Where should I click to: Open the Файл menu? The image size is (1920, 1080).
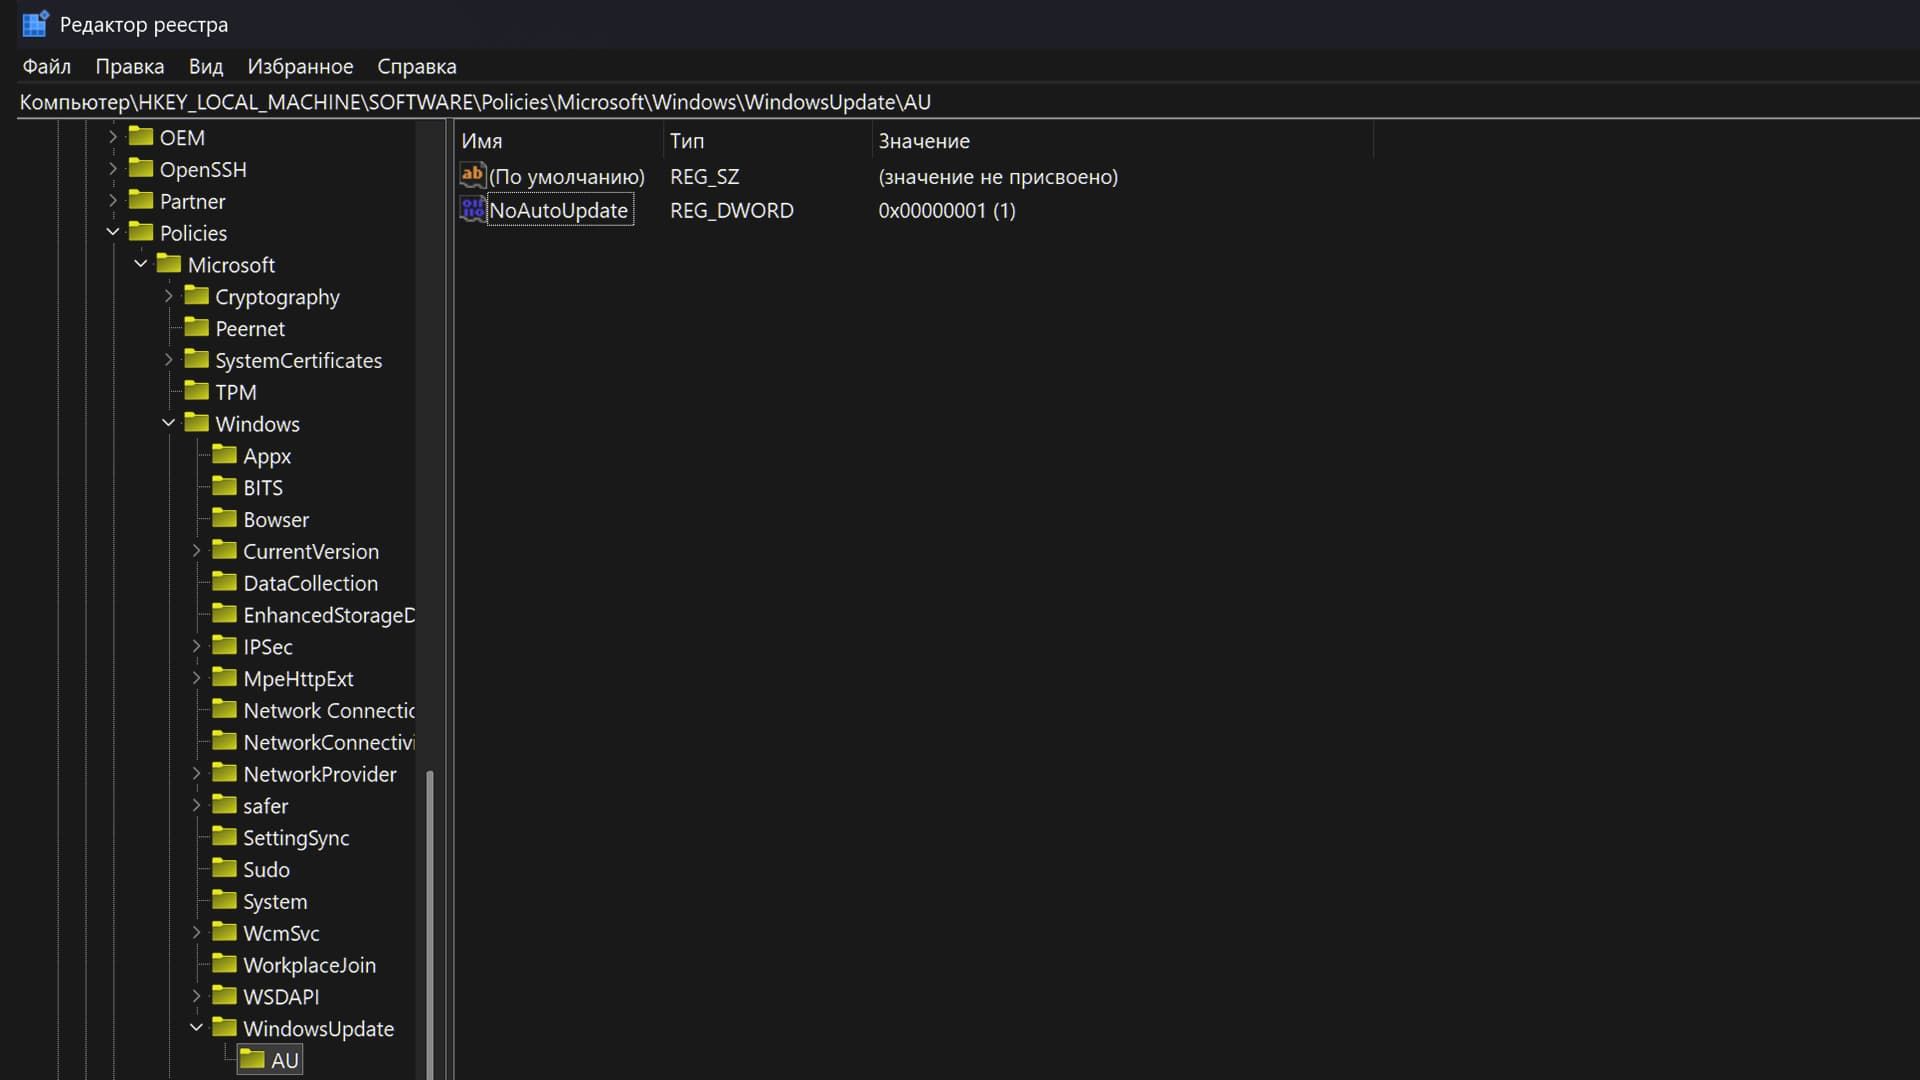tap(47, 66)
